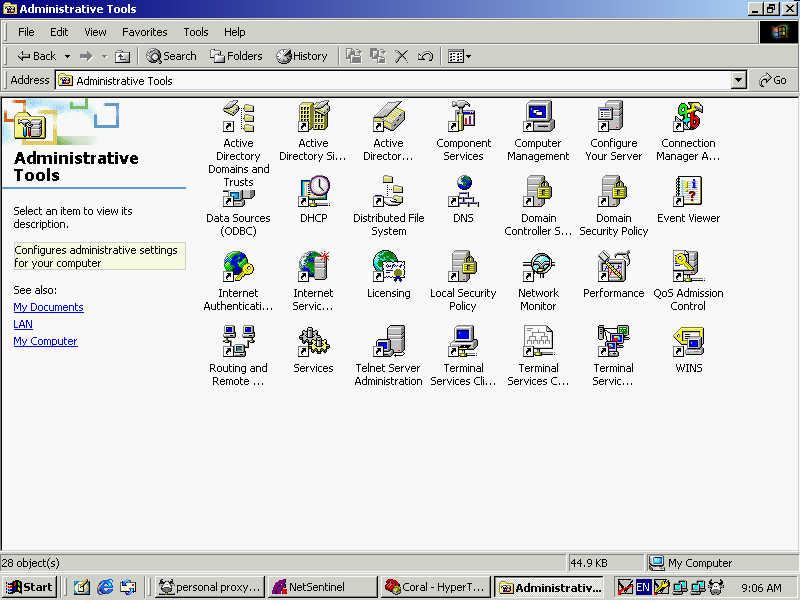The image size is (800, 603).
Task: Click the Go button
Action: click(773, 81)
